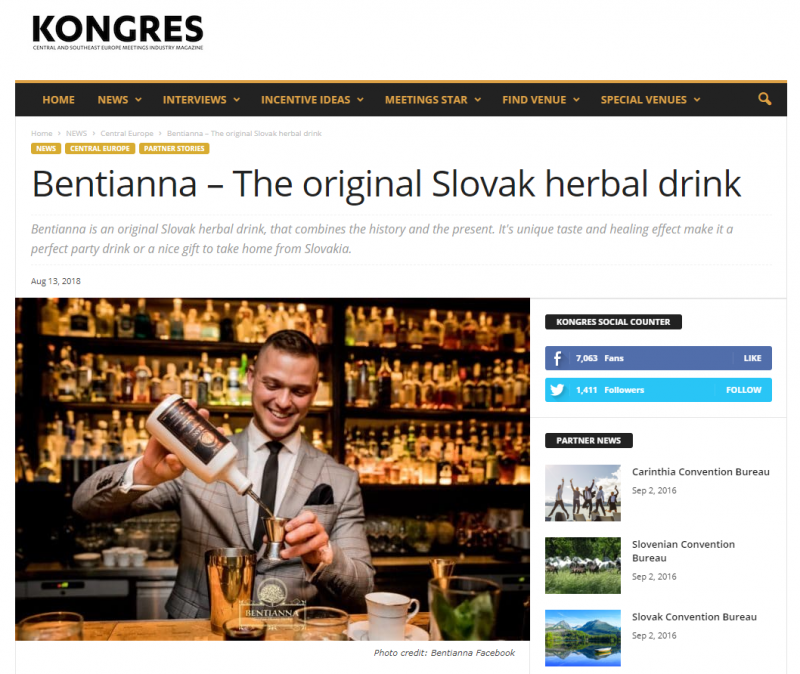Expand the NEWS menu chevron
800x674 pixels.
138,100
